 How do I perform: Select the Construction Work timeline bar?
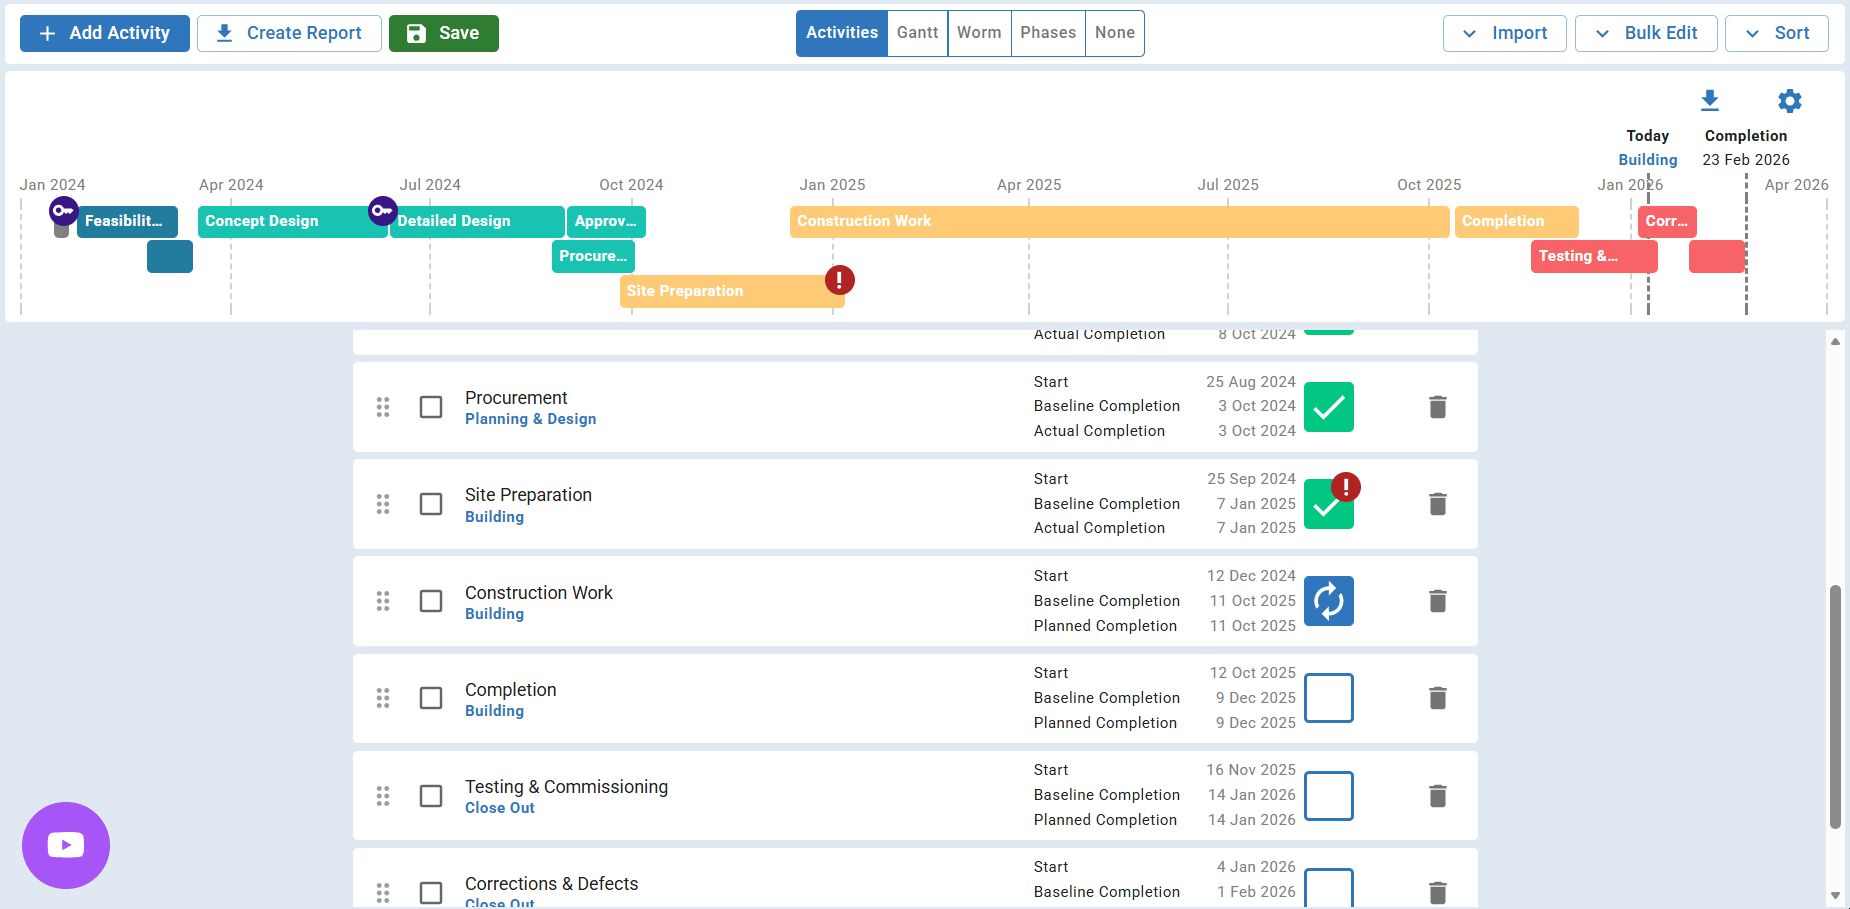pos(1118,221)
